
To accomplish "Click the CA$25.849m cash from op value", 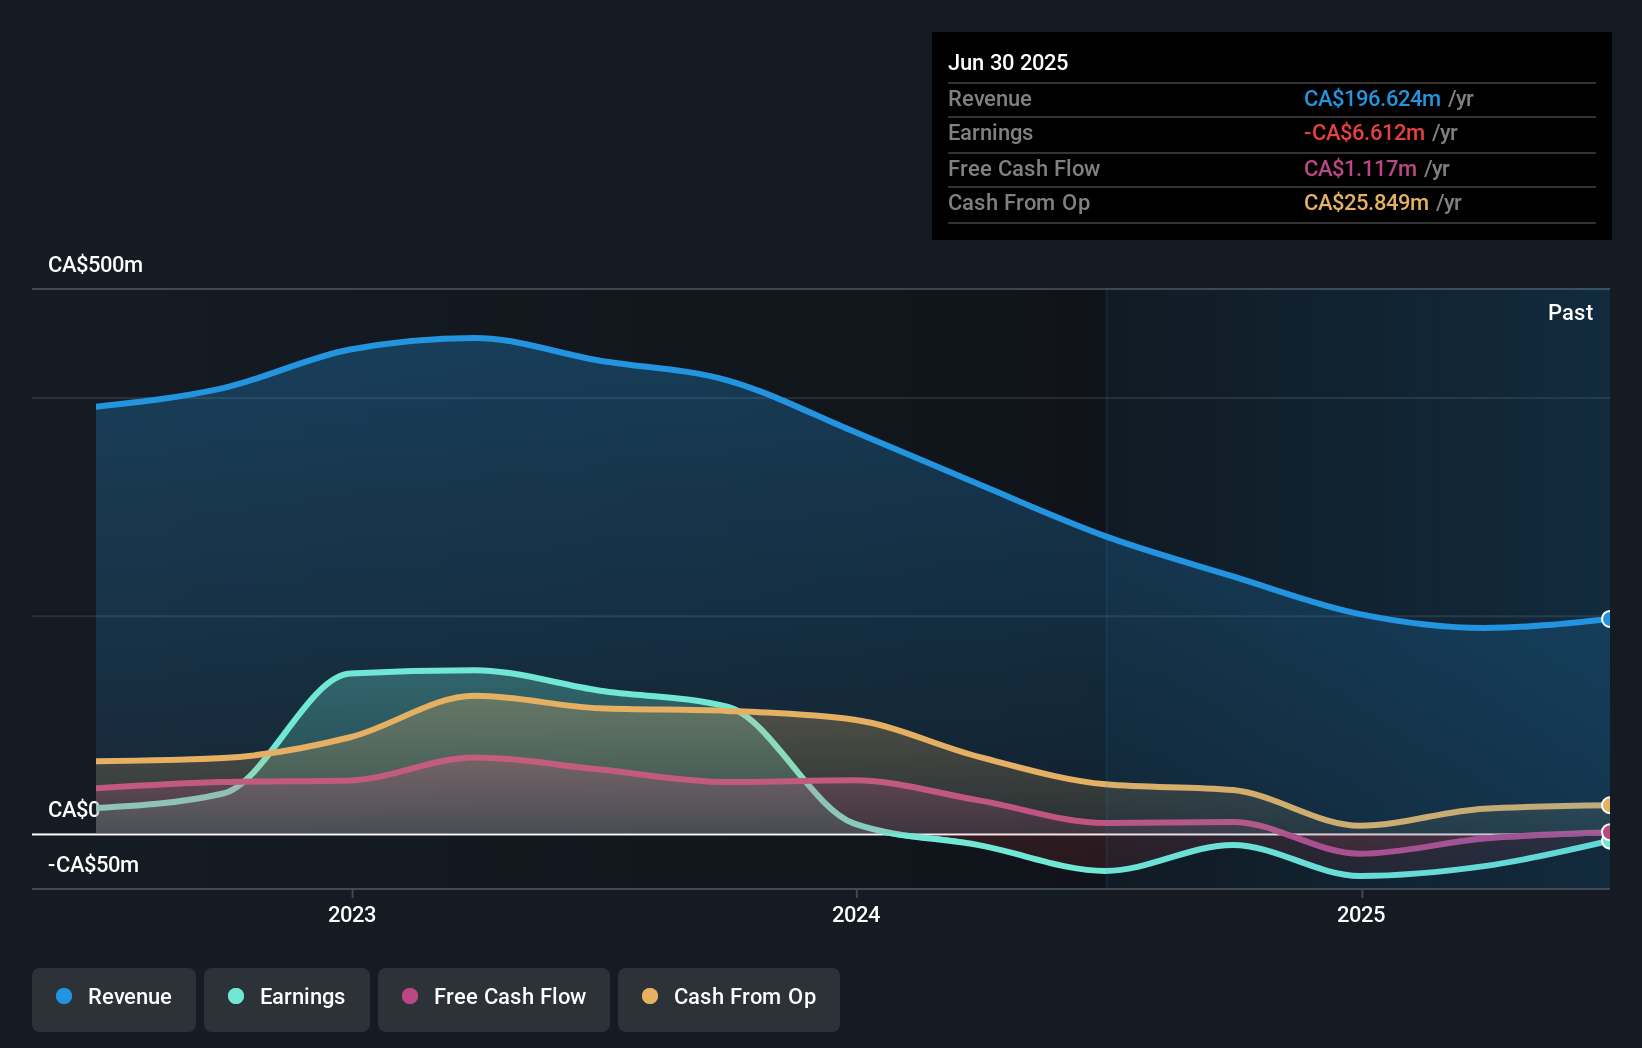I will pos(1366,202).
